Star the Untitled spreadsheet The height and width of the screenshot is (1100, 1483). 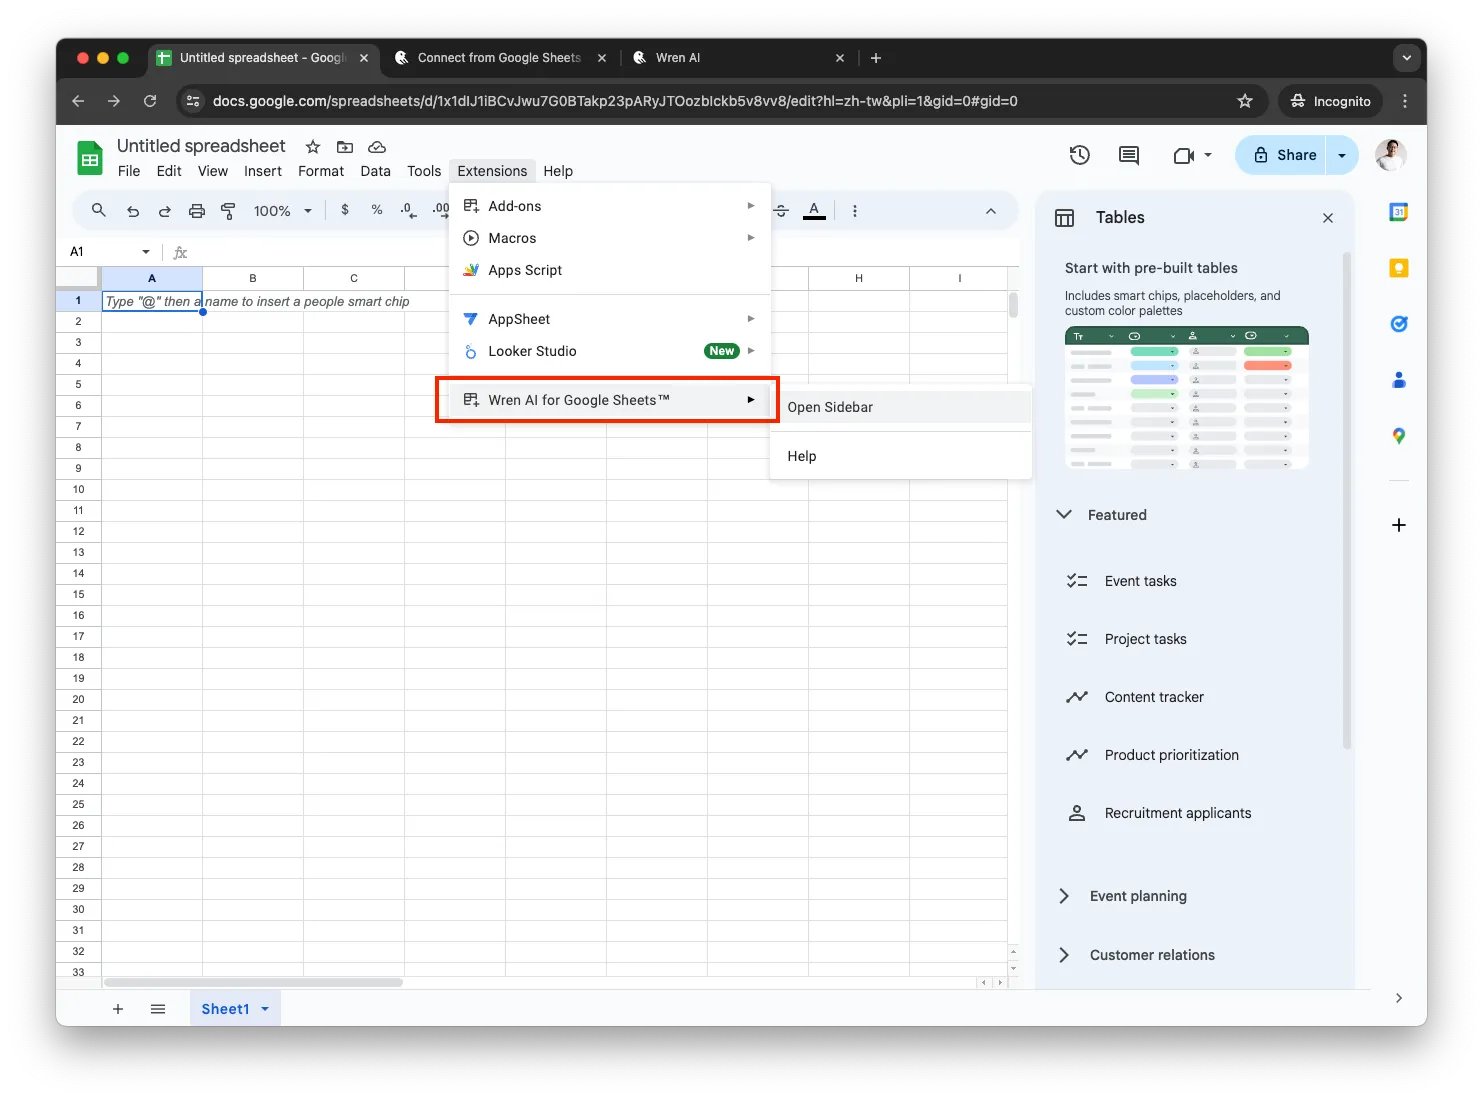[x=313, y=147]
